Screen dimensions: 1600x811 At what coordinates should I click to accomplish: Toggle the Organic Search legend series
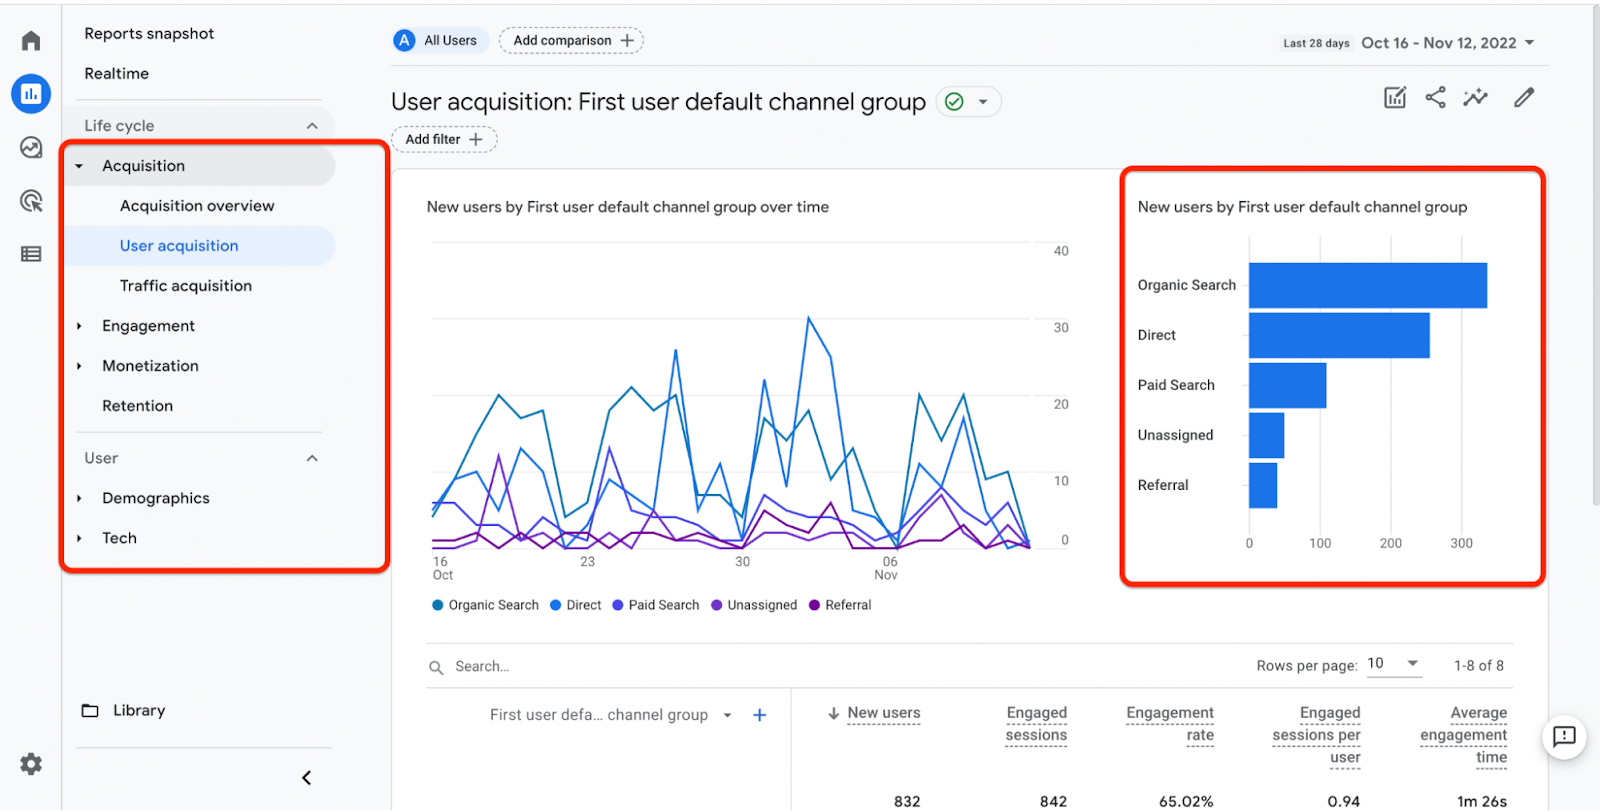[x=486, y=605]
